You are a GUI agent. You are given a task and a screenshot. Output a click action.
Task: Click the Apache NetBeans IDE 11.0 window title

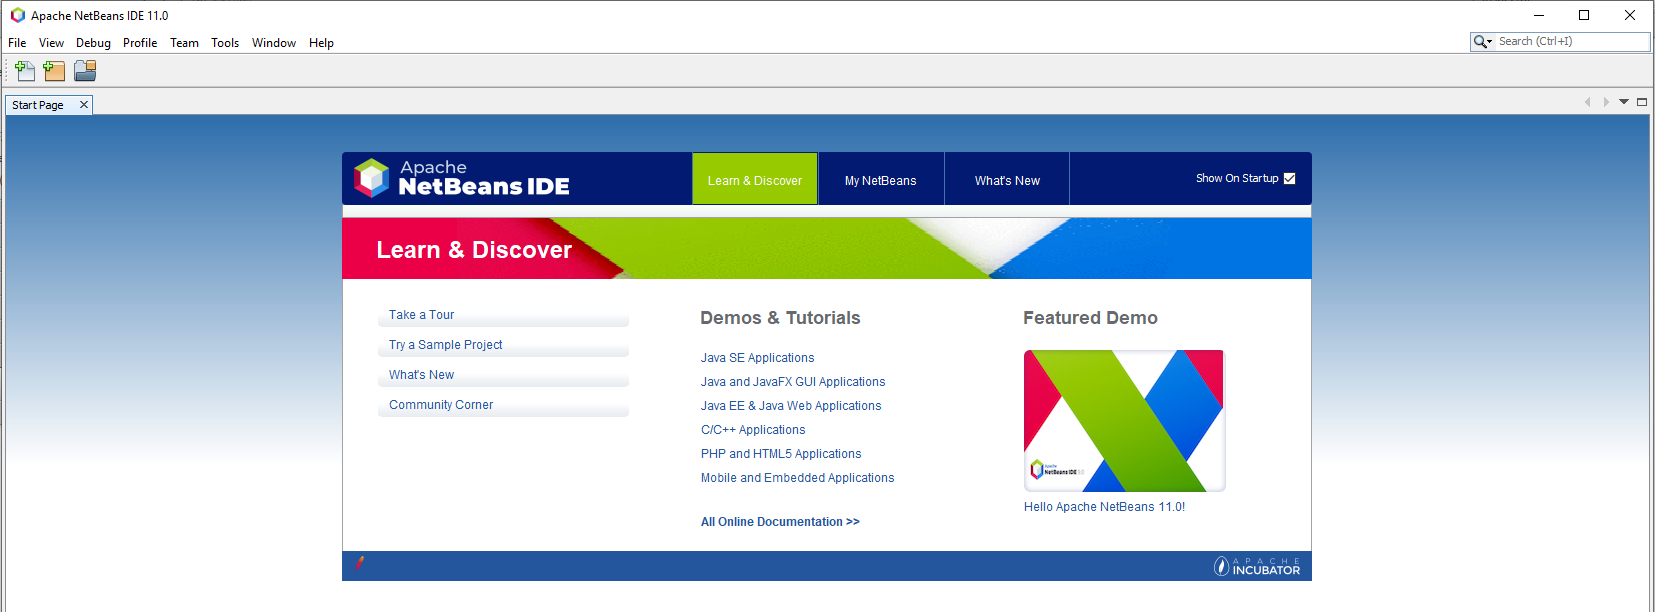click(x=100, y=16)
